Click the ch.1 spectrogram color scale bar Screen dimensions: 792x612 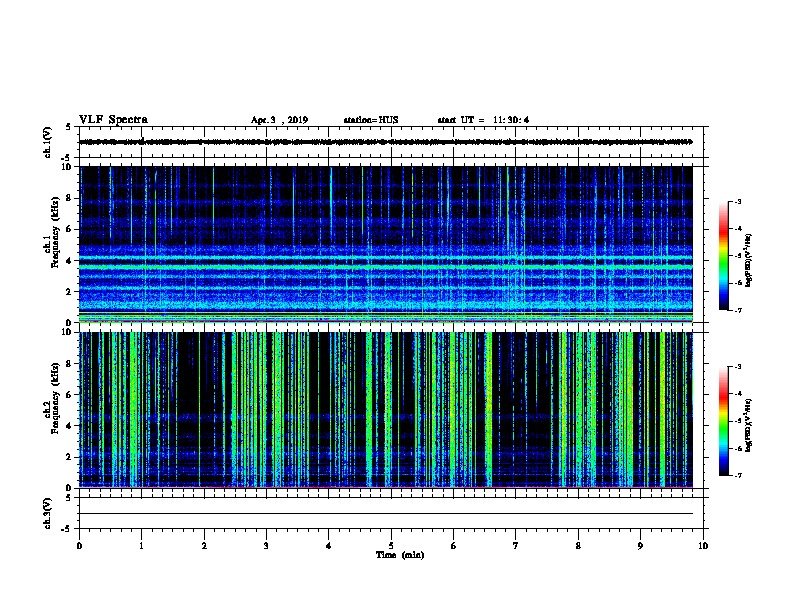pos(724,256)
